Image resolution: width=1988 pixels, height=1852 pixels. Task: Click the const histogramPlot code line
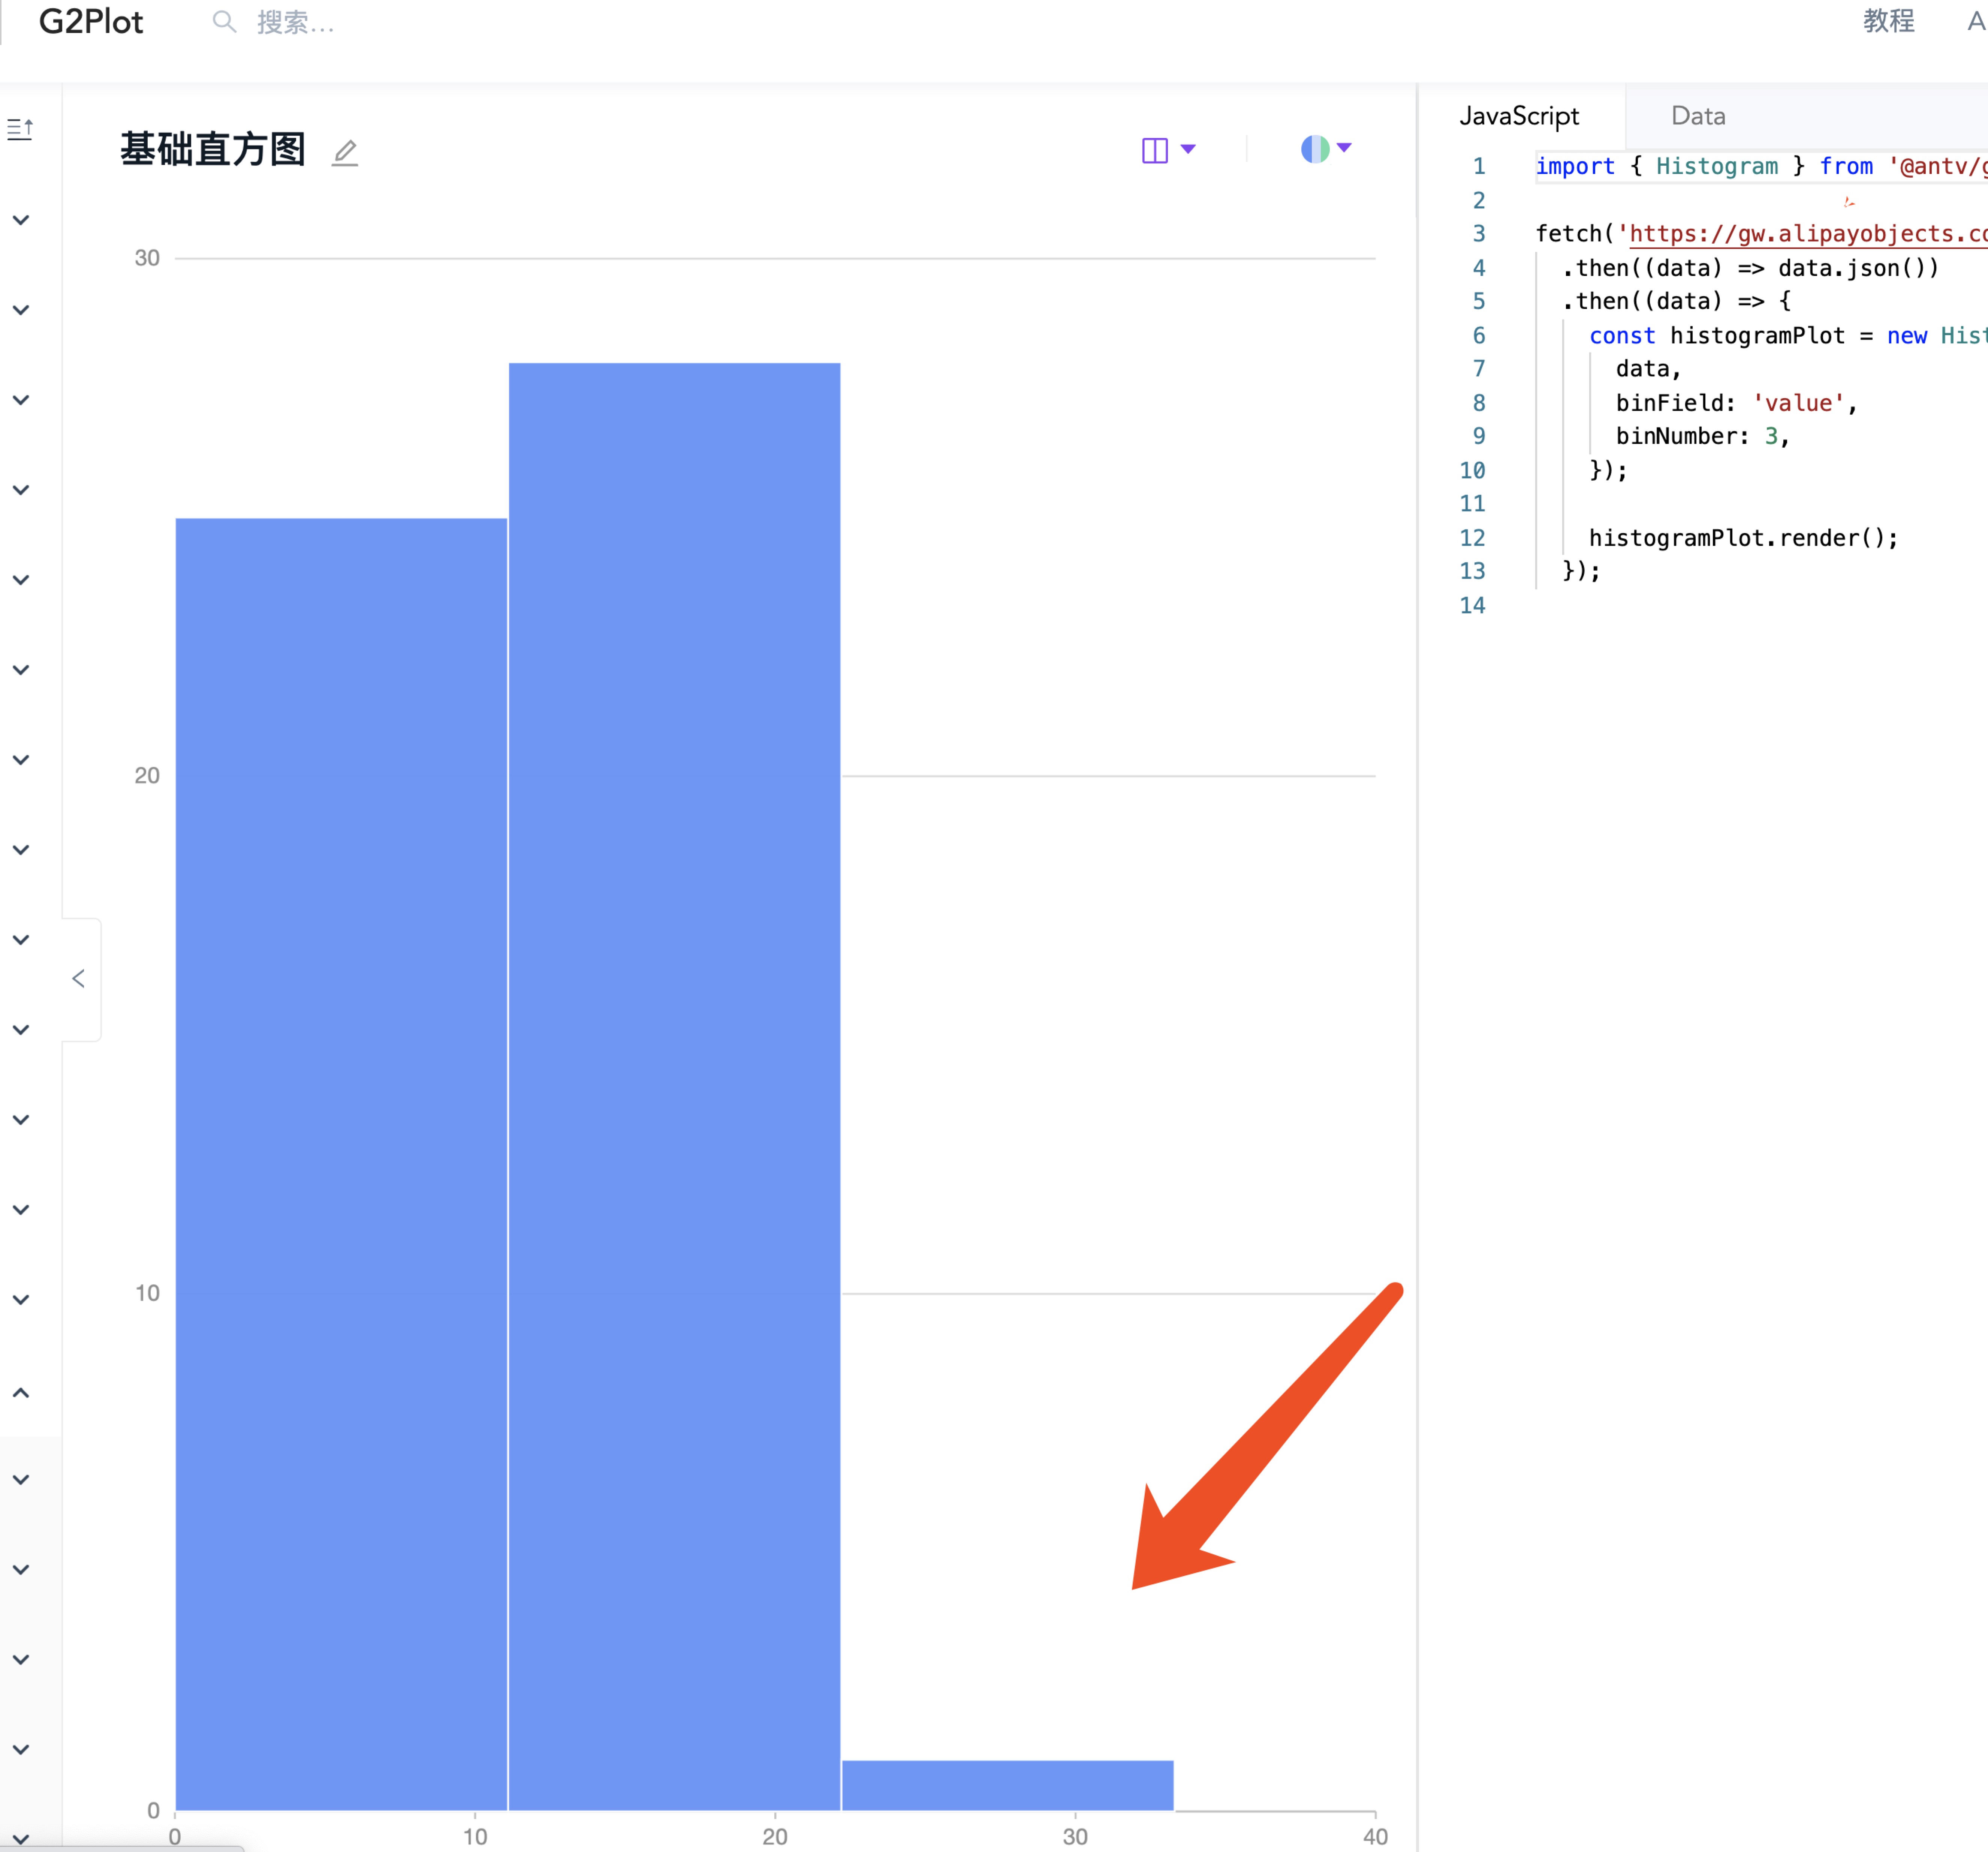pos(1788,336)
